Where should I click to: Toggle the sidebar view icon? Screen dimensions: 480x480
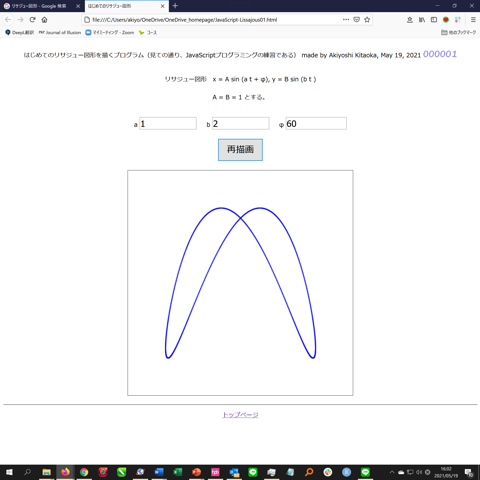click(434, 20)
